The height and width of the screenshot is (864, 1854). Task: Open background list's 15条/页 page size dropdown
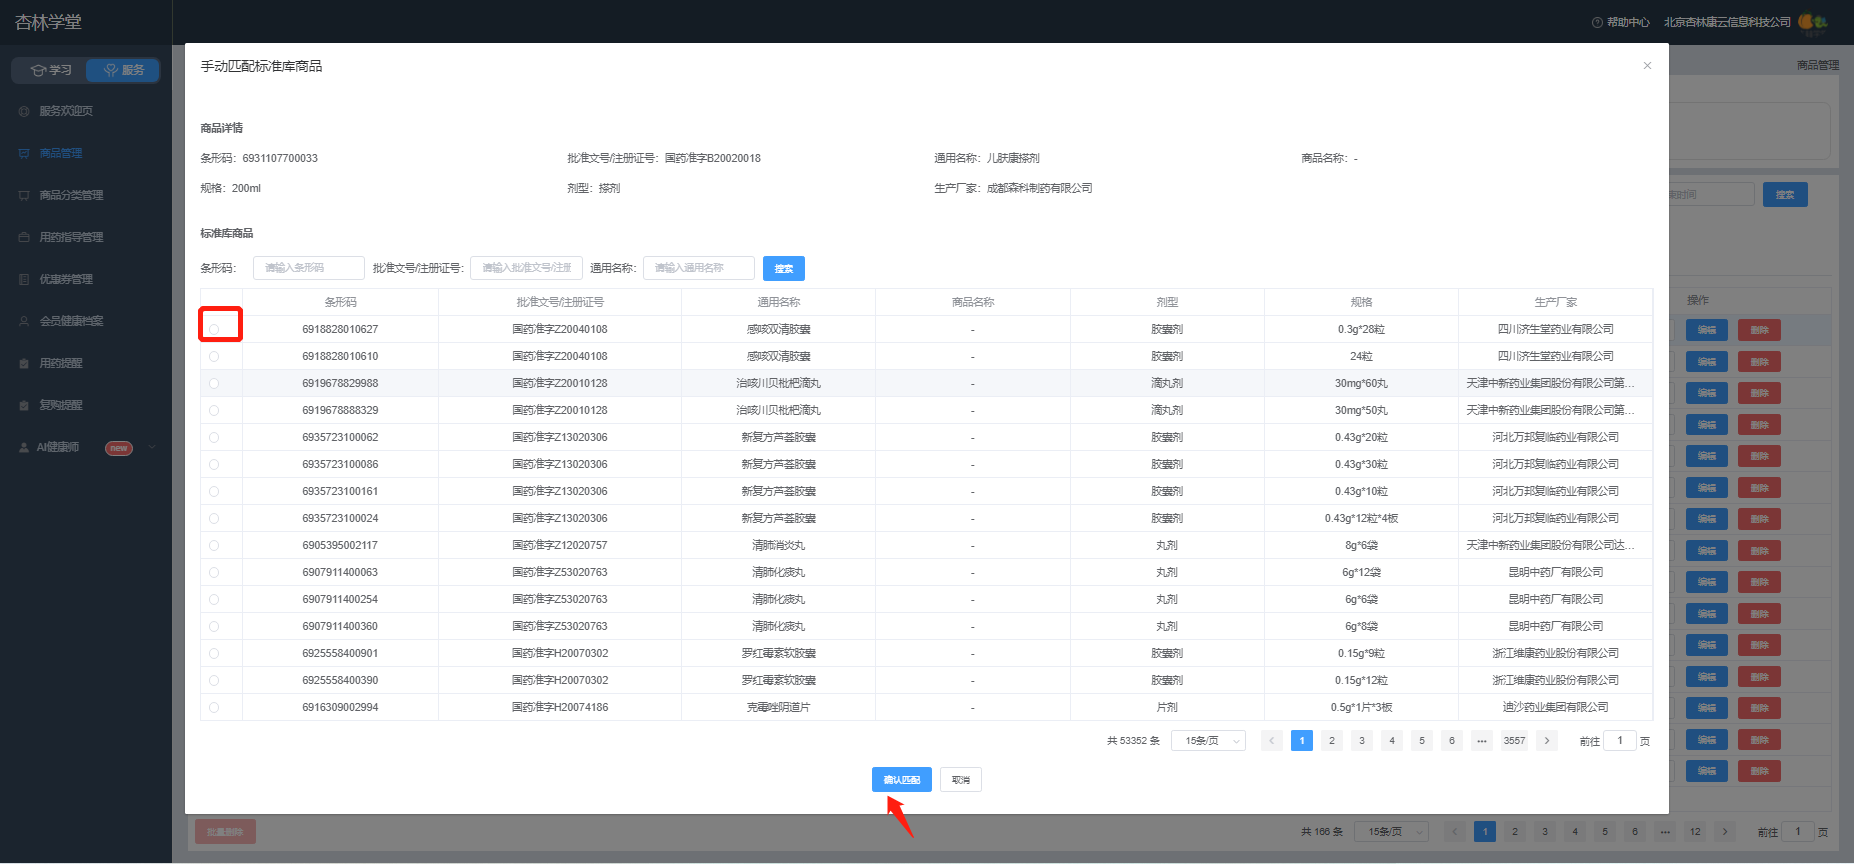(1392, 832)
